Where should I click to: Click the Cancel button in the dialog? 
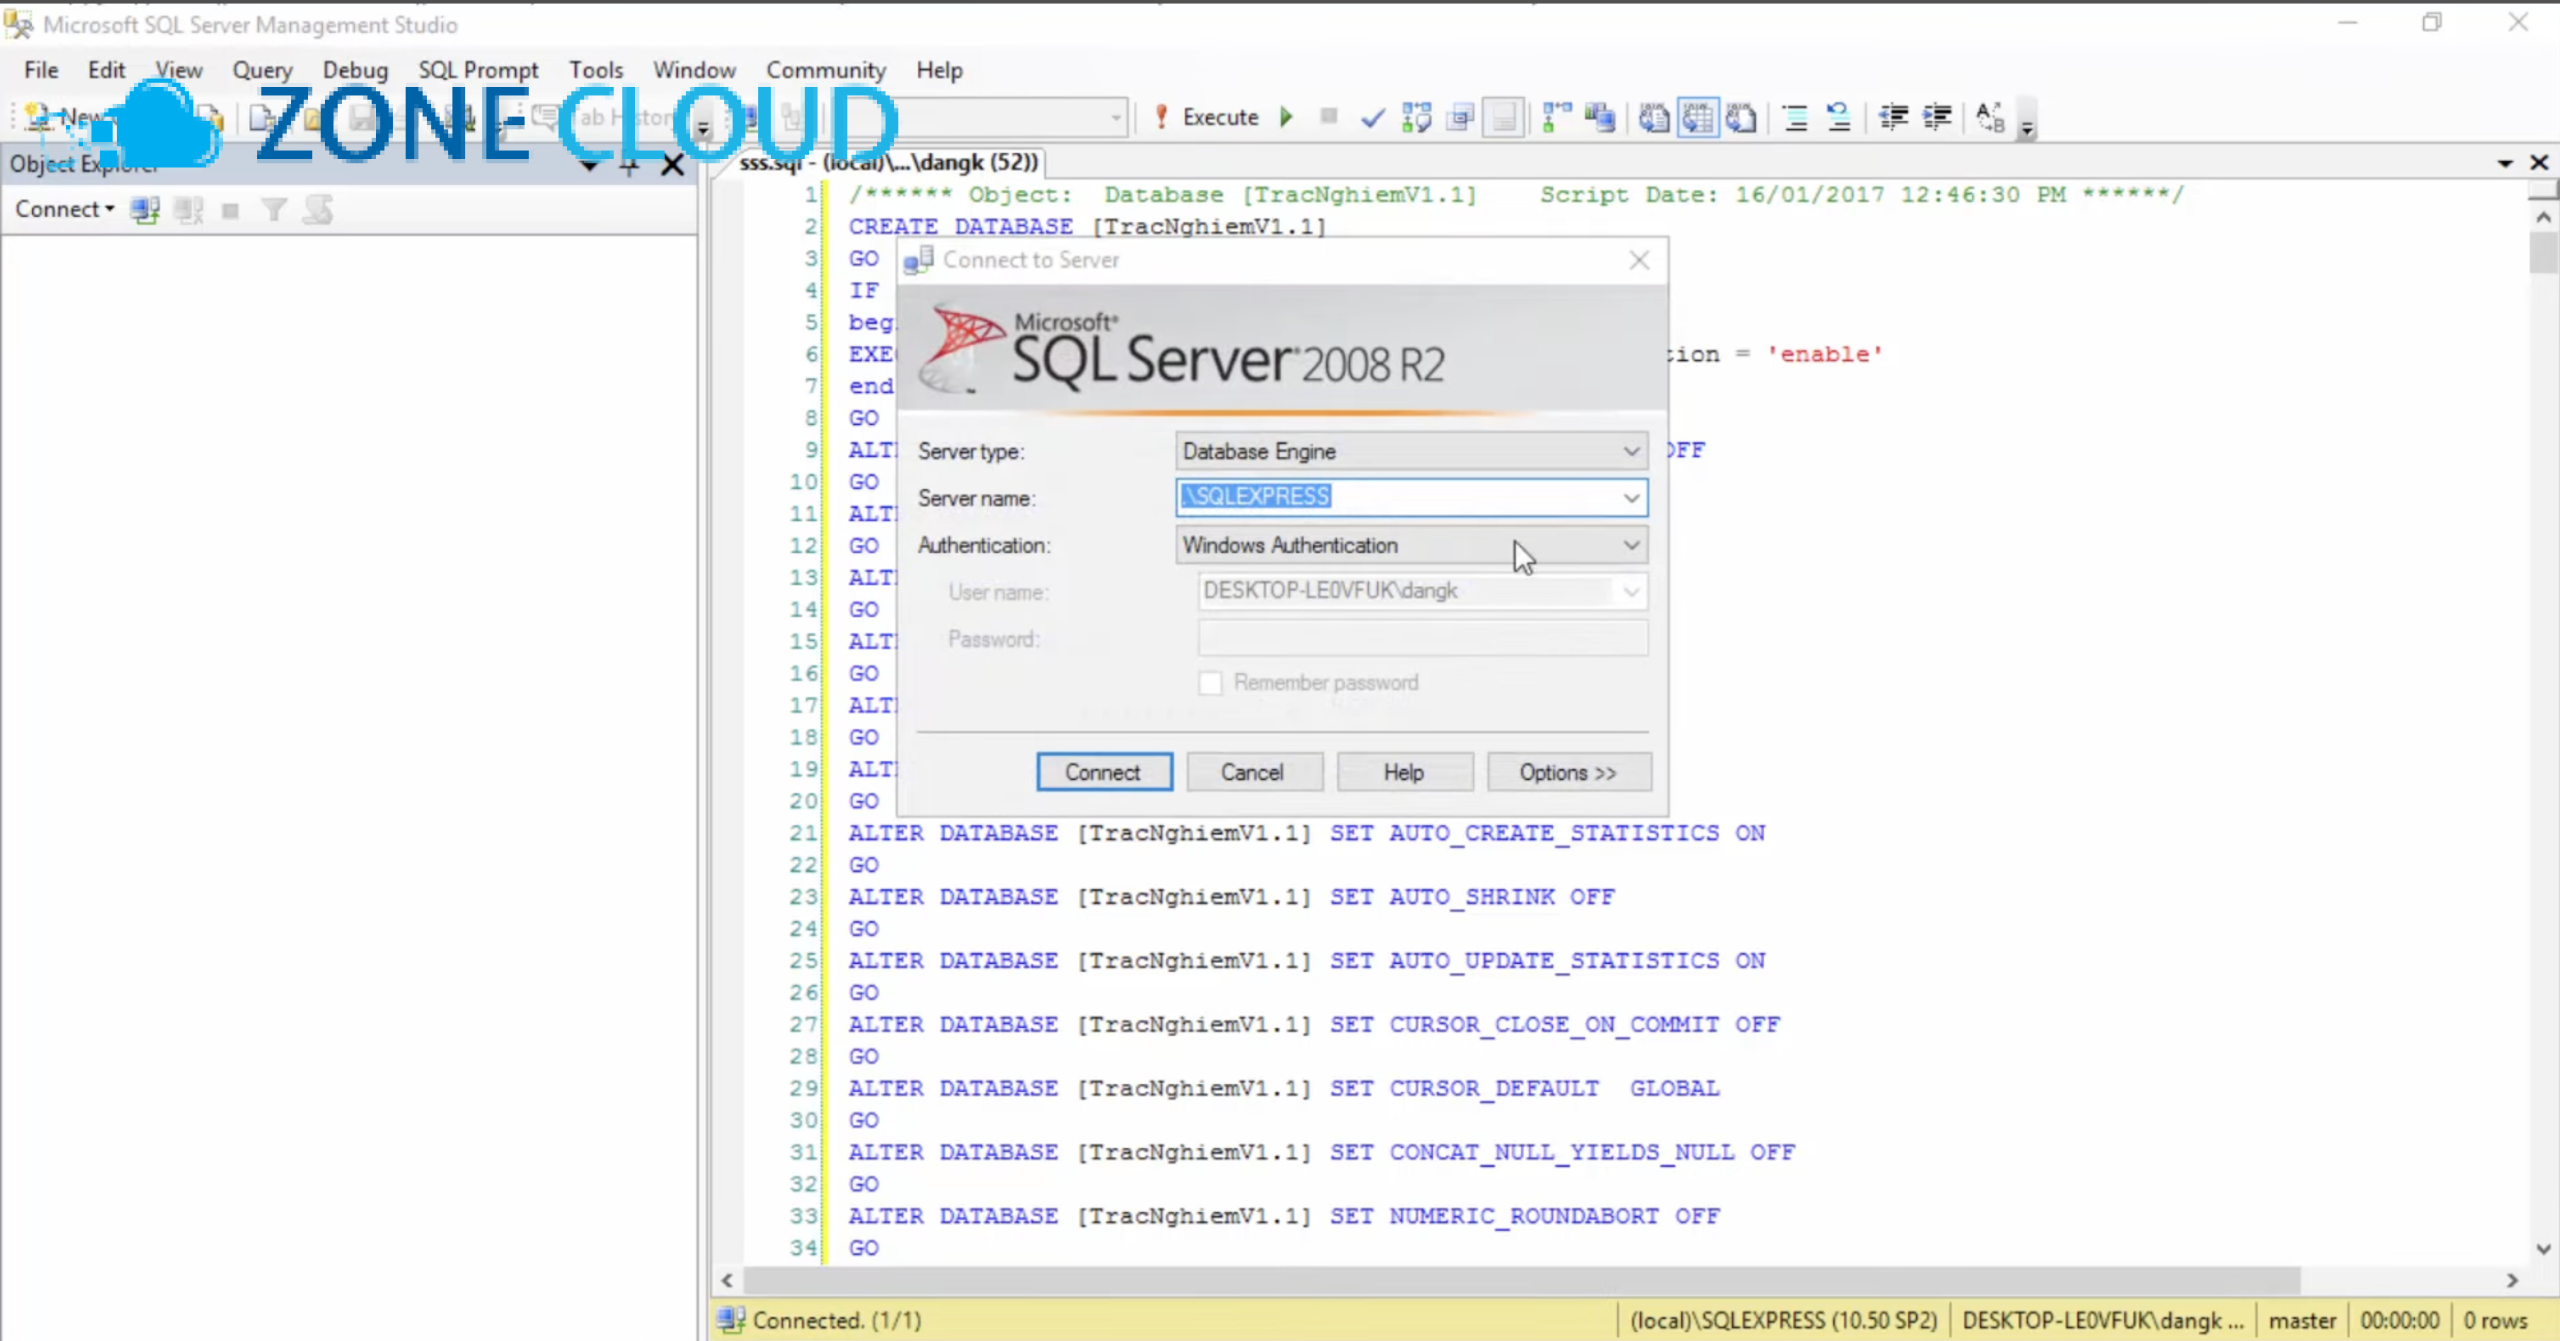(1253, 772)
